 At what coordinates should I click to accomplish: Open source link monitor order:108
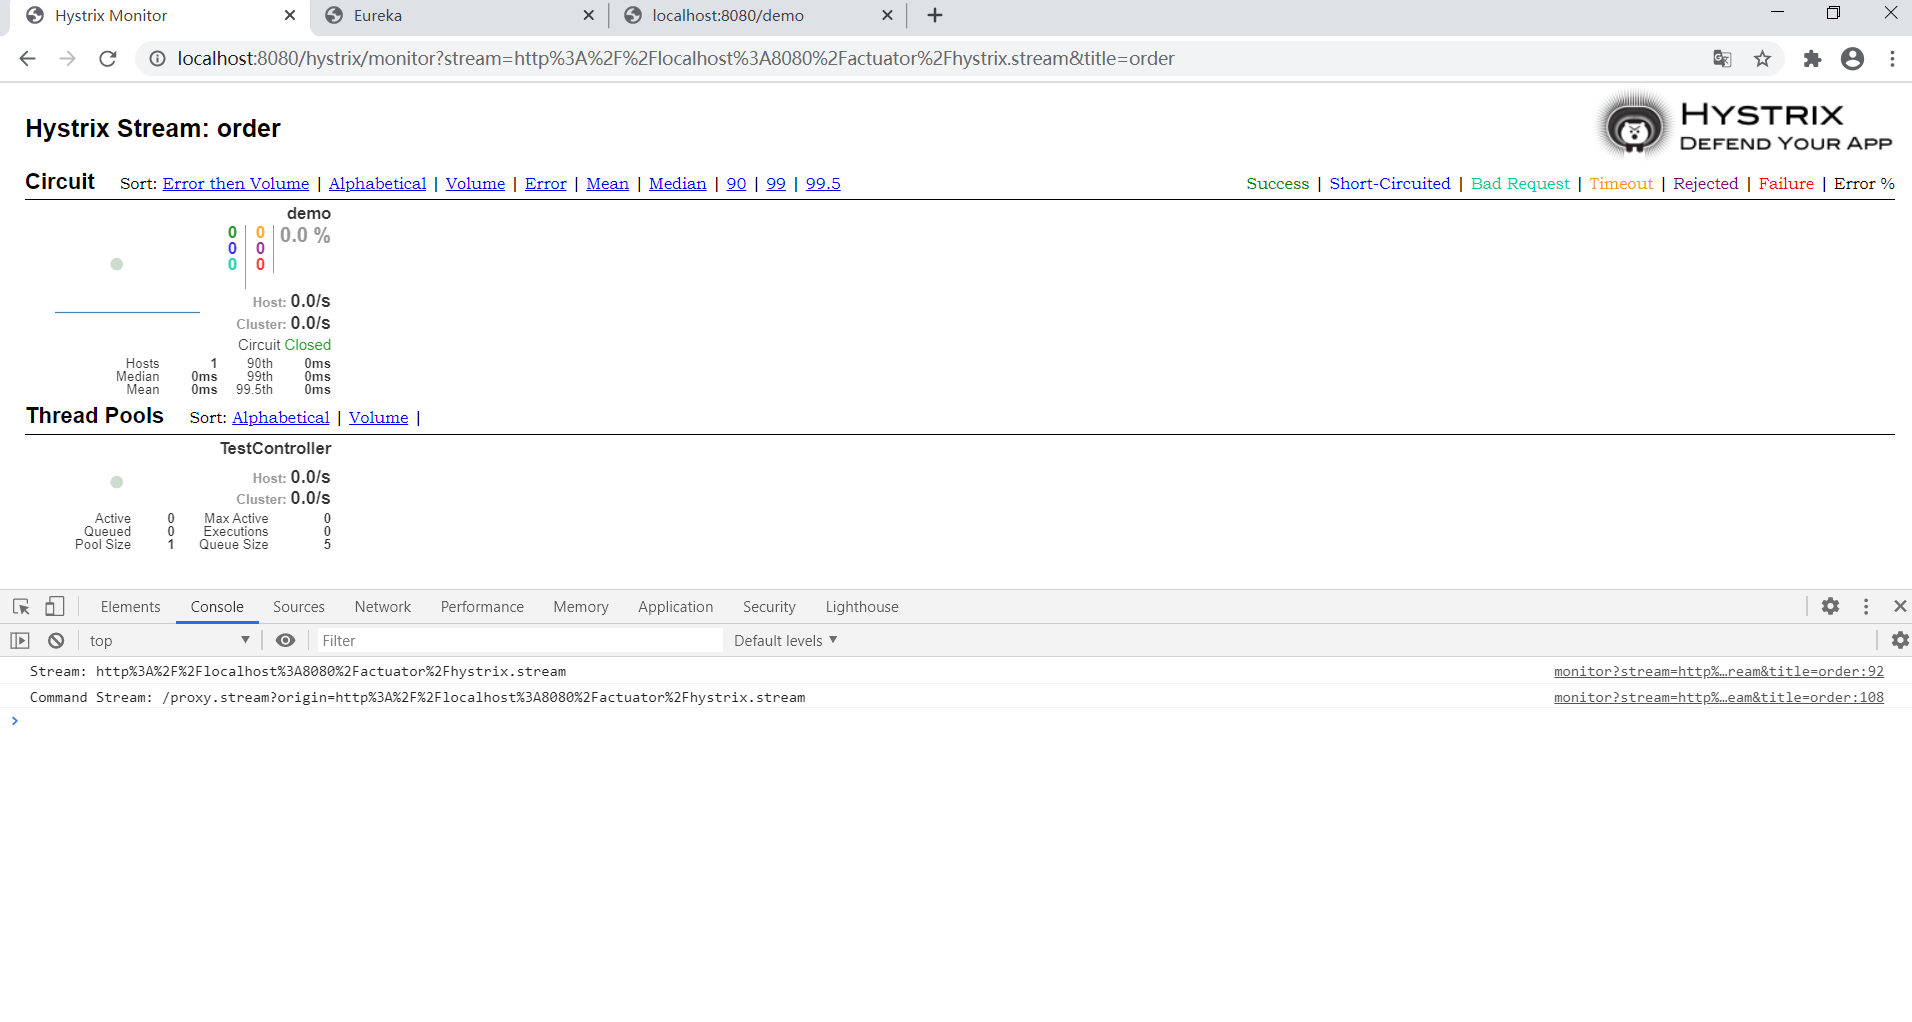point(1719,697)
